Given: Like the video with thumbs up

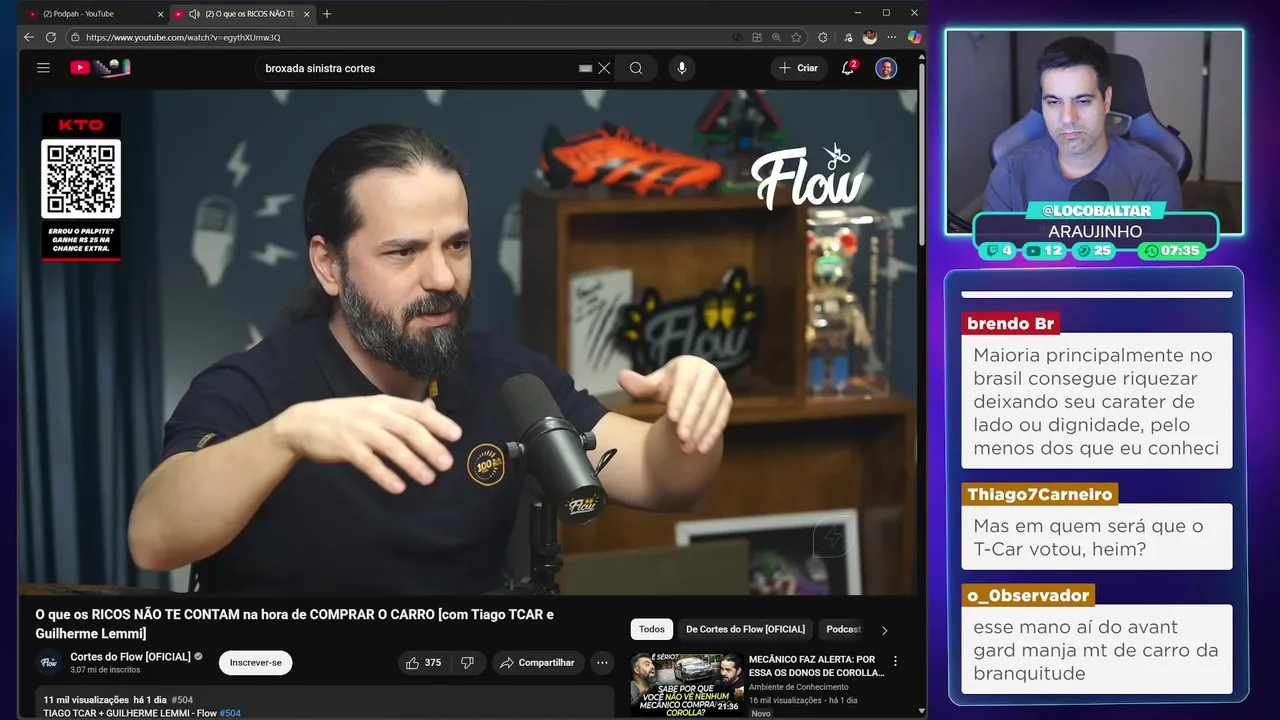Looking at the screenshot, I should pos(423,662).
